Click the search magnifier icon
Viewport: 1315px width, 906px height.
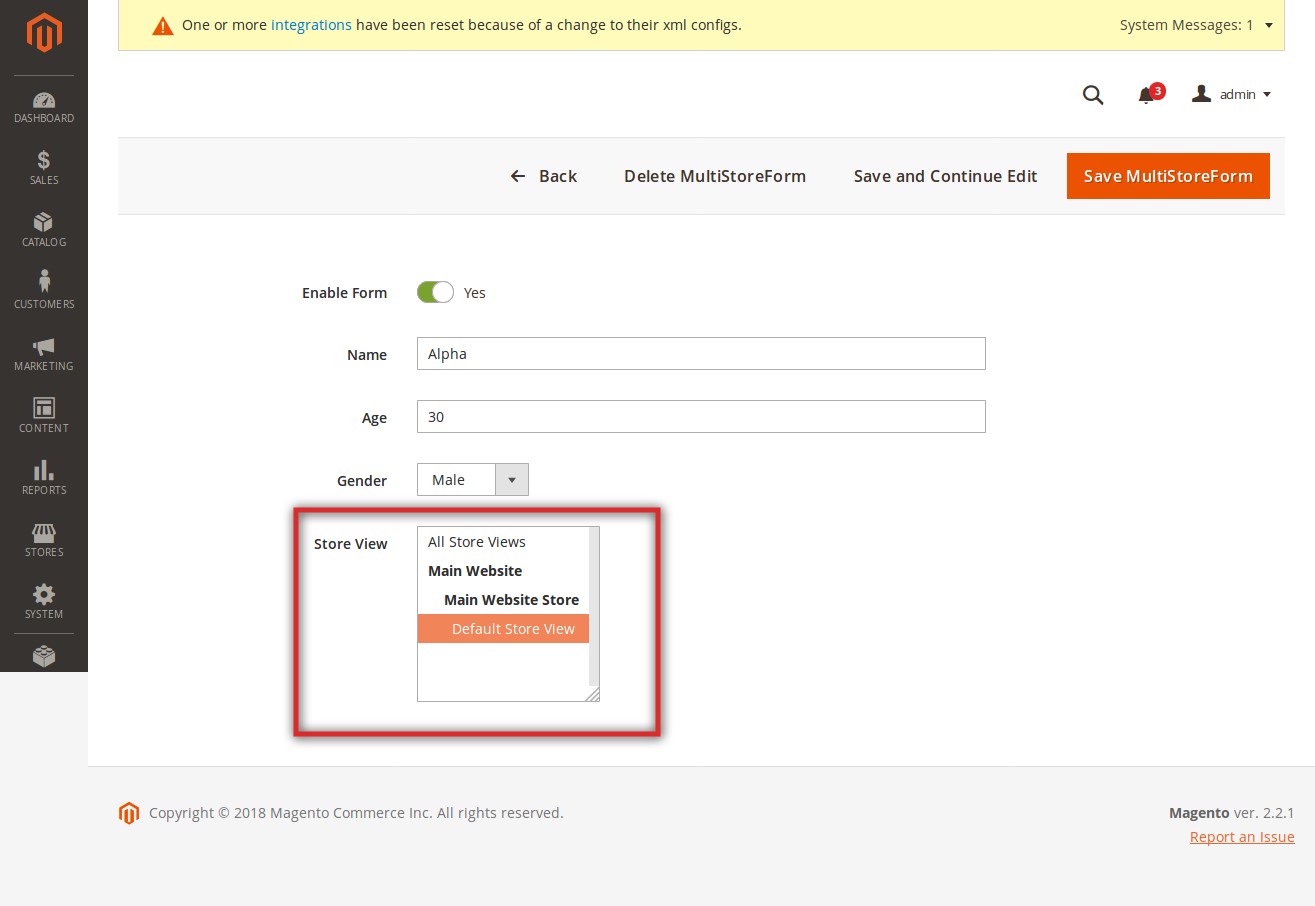coord(1093,95)
